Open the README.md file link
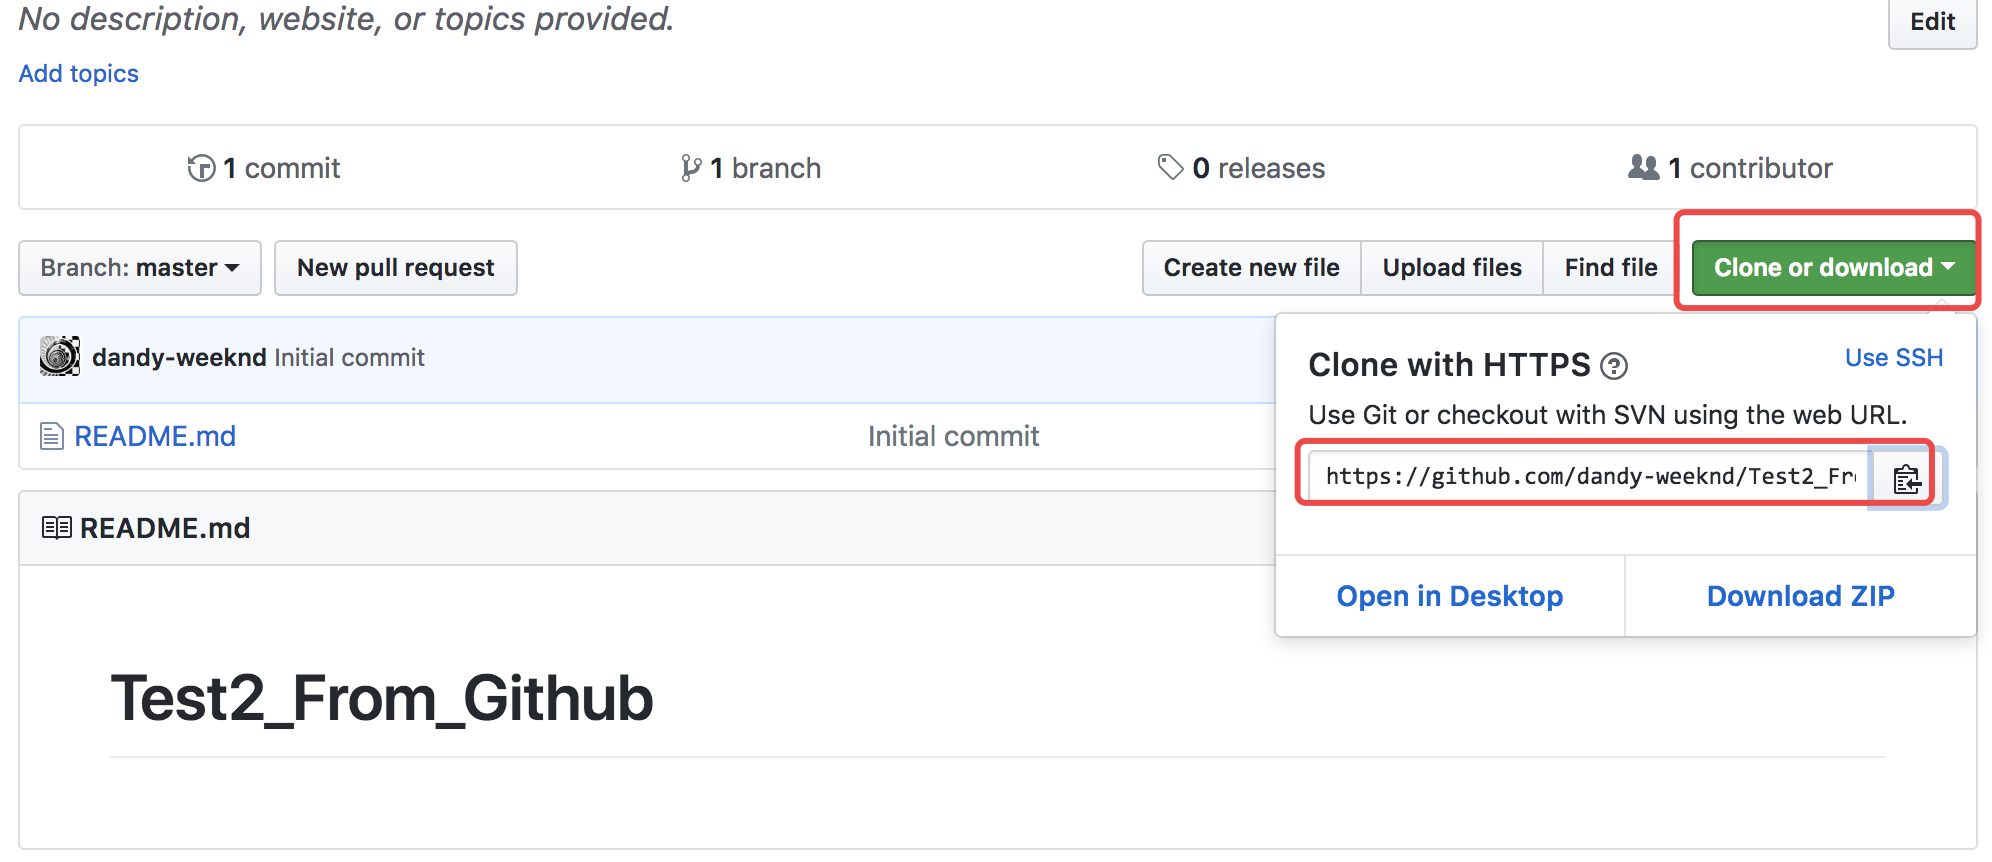This screenshot has width=1992, height=862. click(155, 436)
